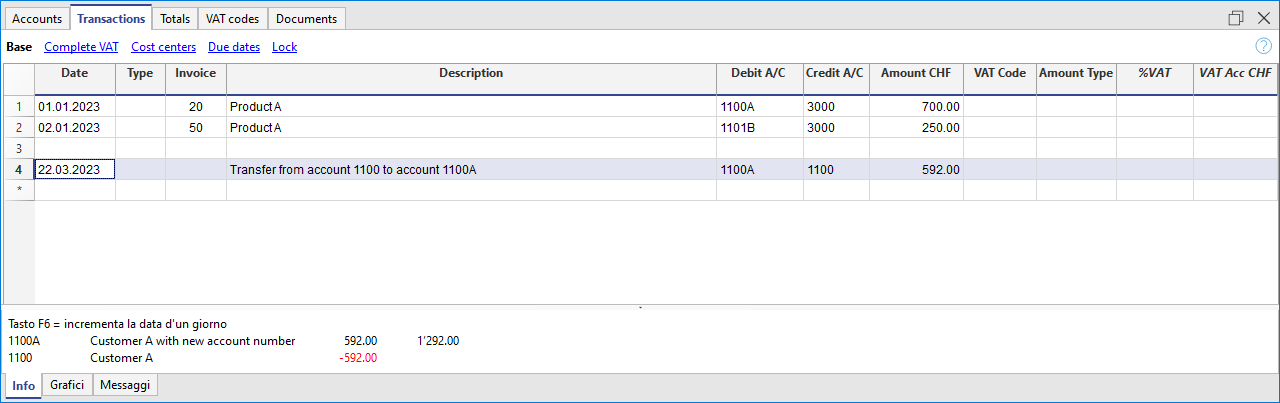The height and width of the screenshot is (403, 1280).
Task: Show the Due dates view
Action: coord(234,47)
